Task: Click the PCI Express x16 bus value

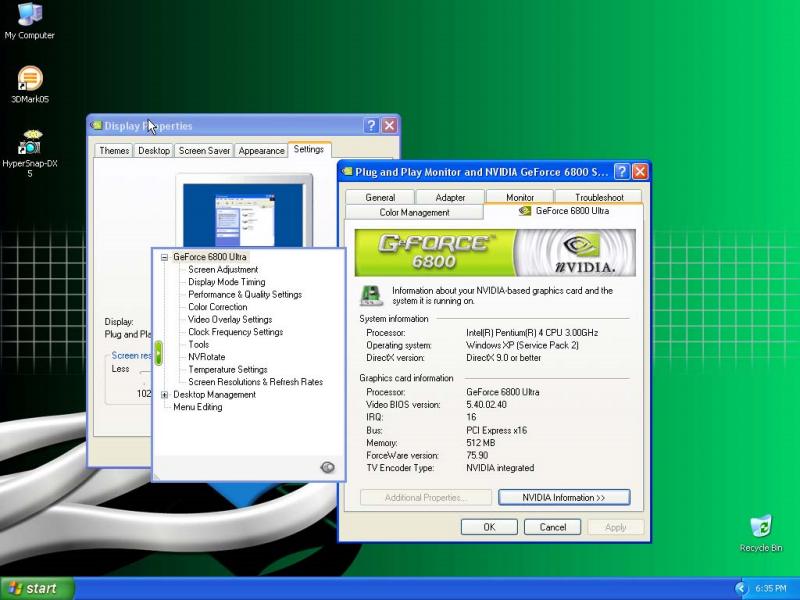Action: point(496,430)
